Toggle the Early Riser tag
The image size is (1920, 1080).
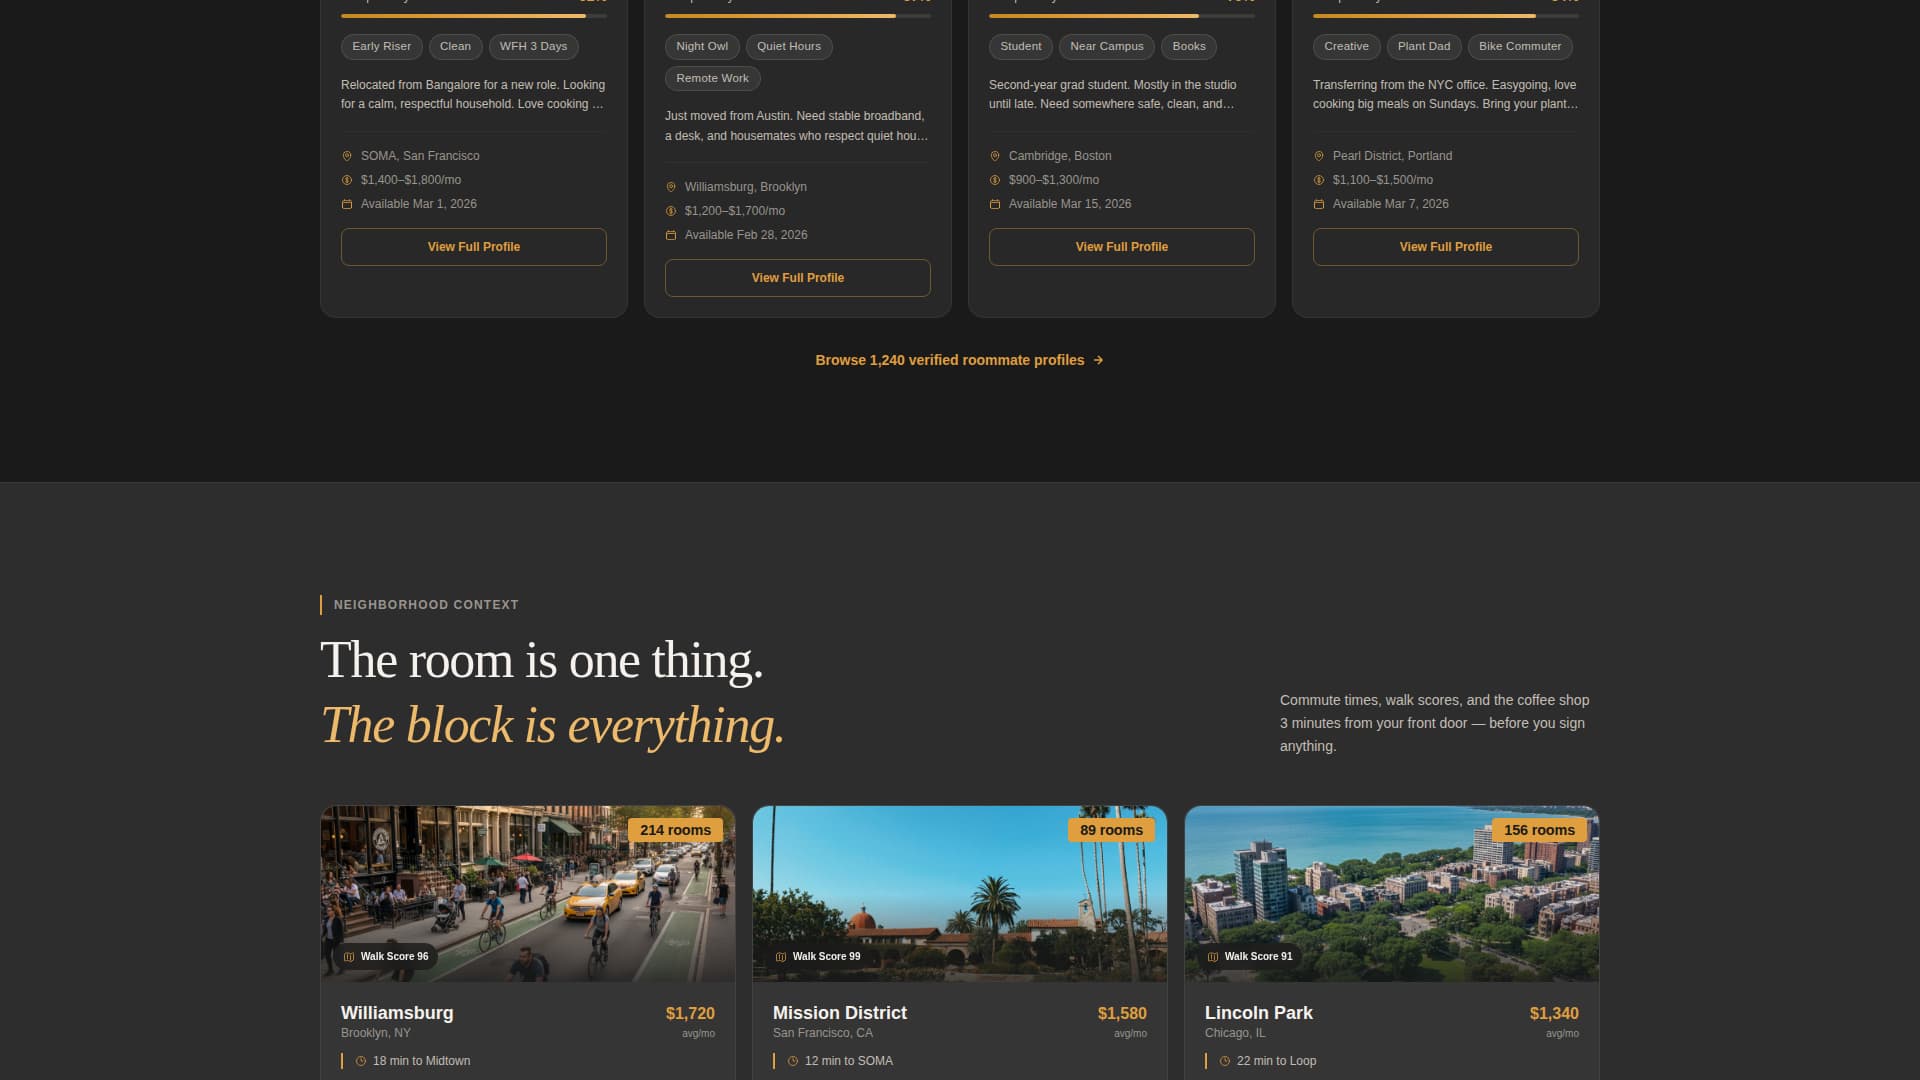click(x=381, y=46)
